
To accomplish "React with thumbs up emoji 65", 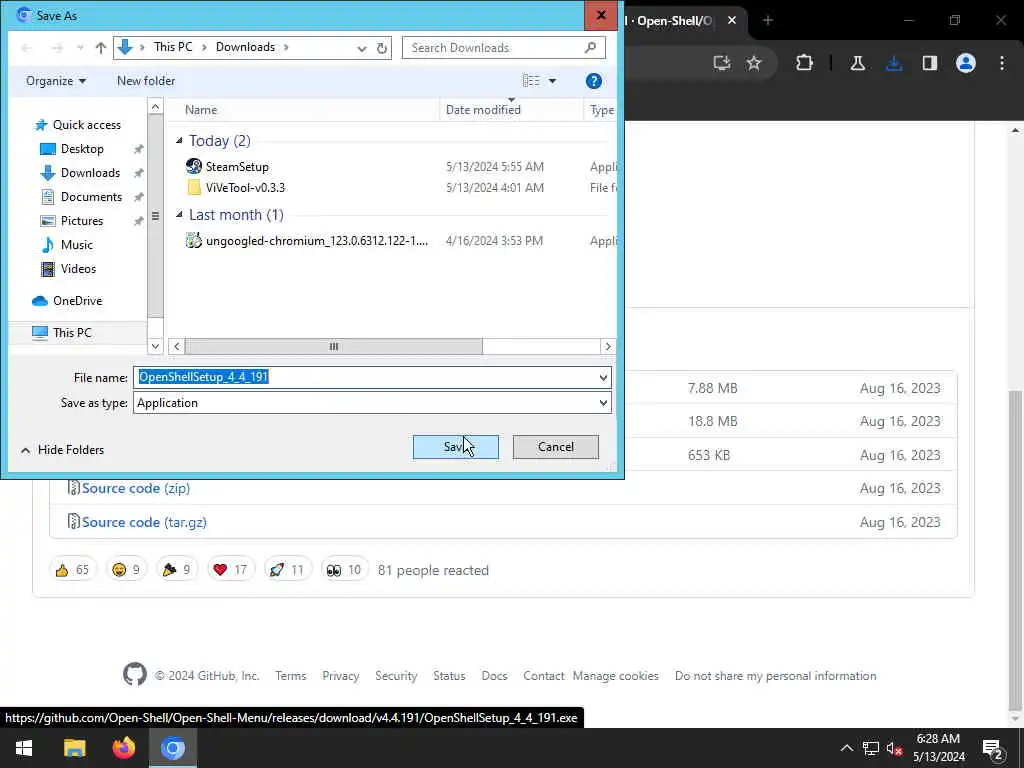I will pyautogui.click(x=72, y=570).
